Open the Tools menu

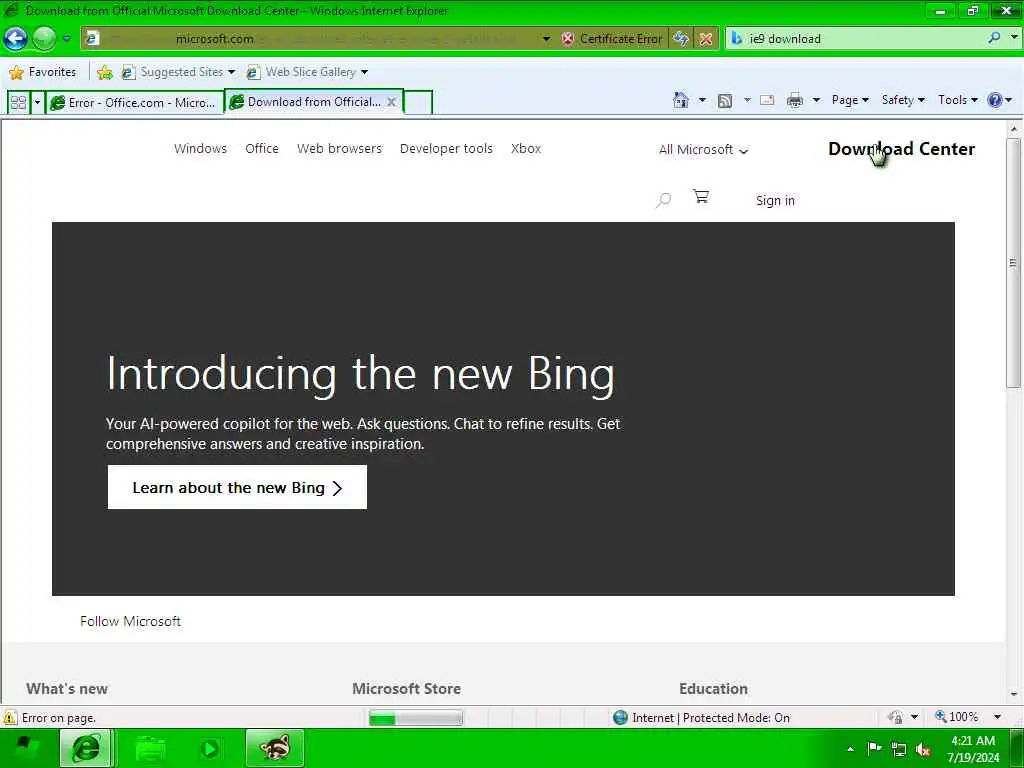click(x=957, y=100)
